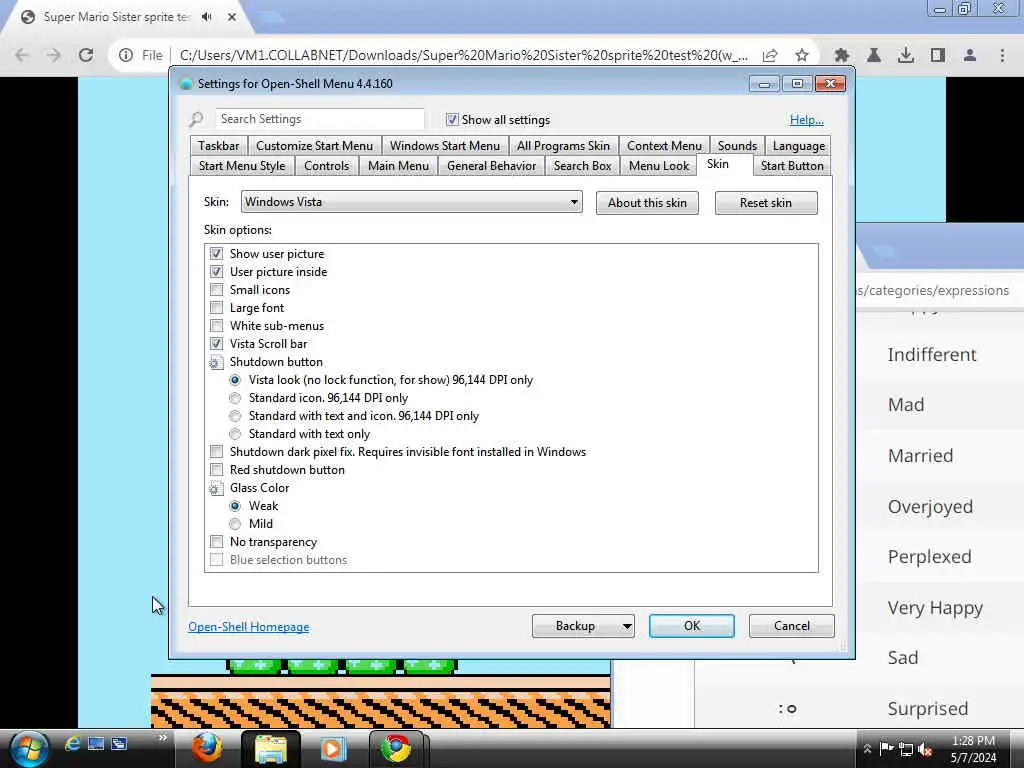Open the Help link
Viewport: 1024px width, 768px height.
pyautogui.click(x=807, y=120)
